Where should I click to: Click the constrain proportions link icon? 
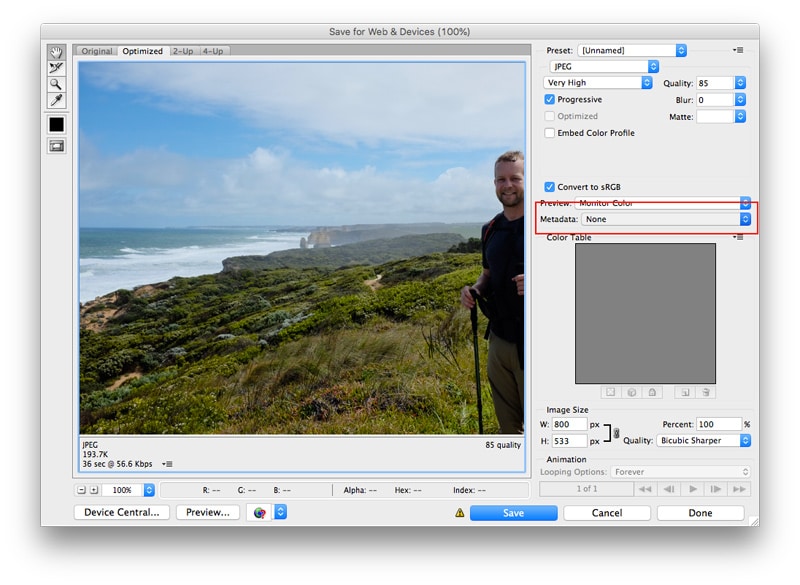pos(616,432)
